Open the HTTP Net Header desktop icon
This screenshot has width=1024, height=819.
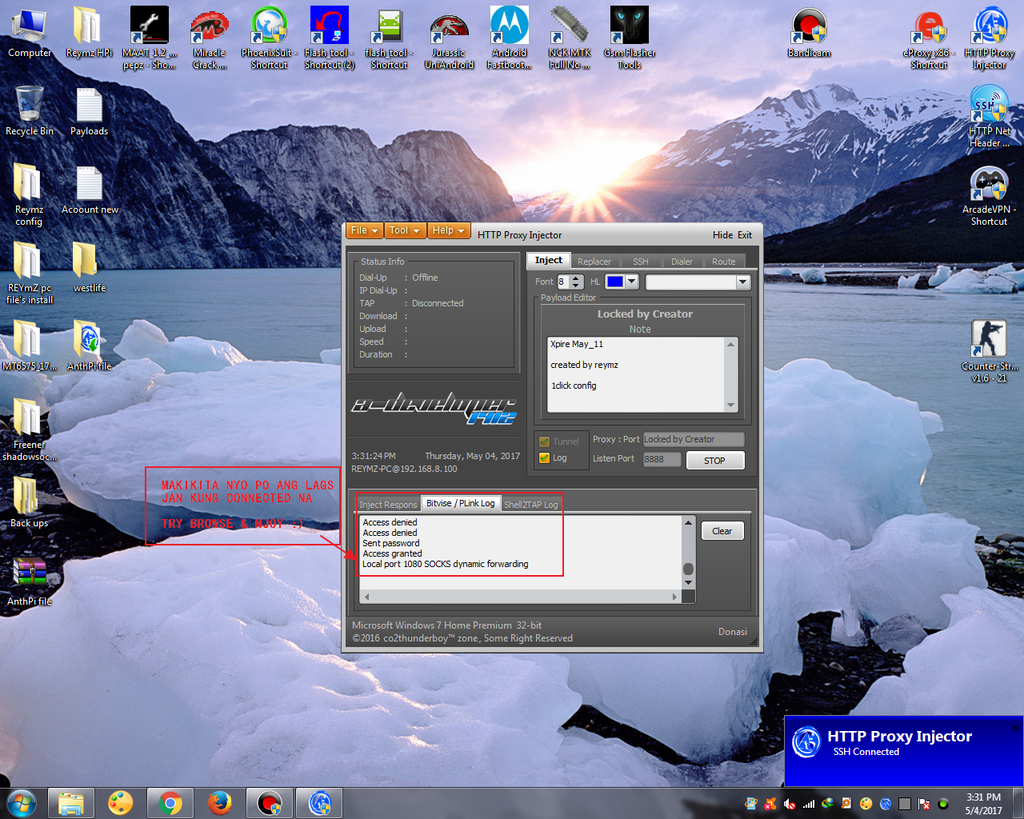(989, 106)
